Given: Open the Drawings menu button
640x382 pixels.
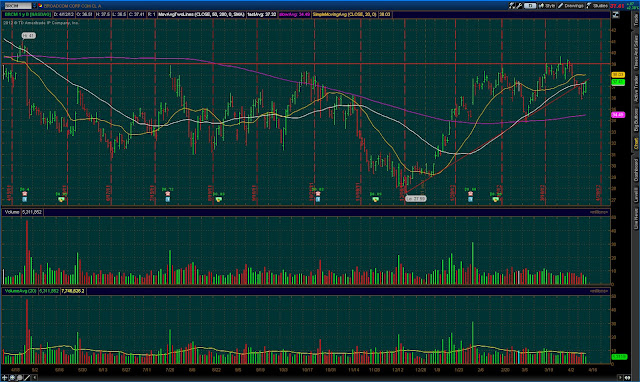Looking at the screenshot, I should click(571, 6).
